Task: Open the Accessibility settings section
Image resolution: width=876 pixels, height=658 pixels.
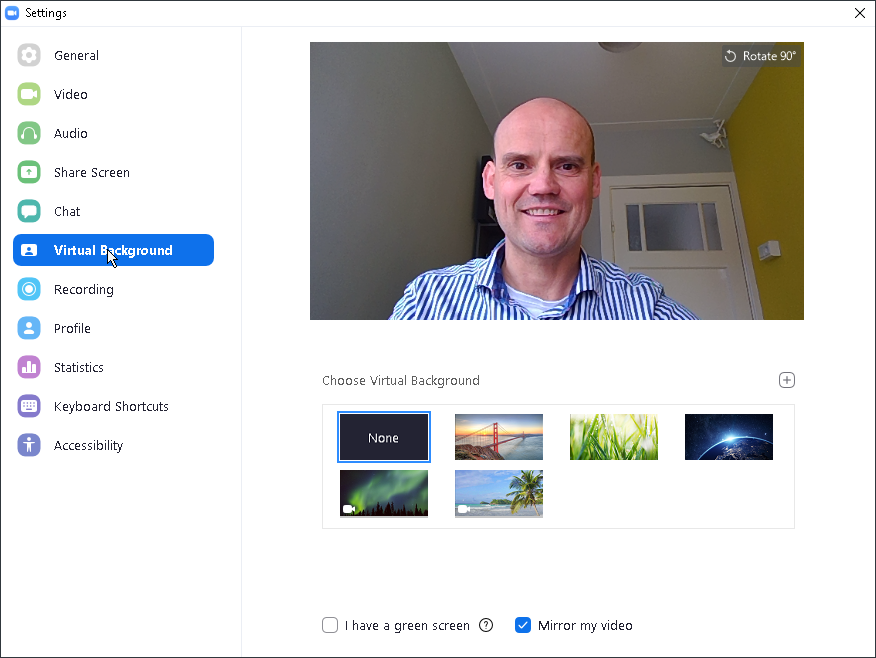Action: 88,445
